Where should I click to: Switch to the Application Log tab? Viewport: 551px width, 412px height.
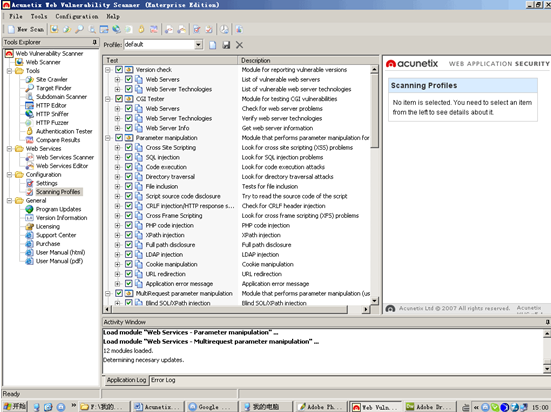[x=126, y=380]
